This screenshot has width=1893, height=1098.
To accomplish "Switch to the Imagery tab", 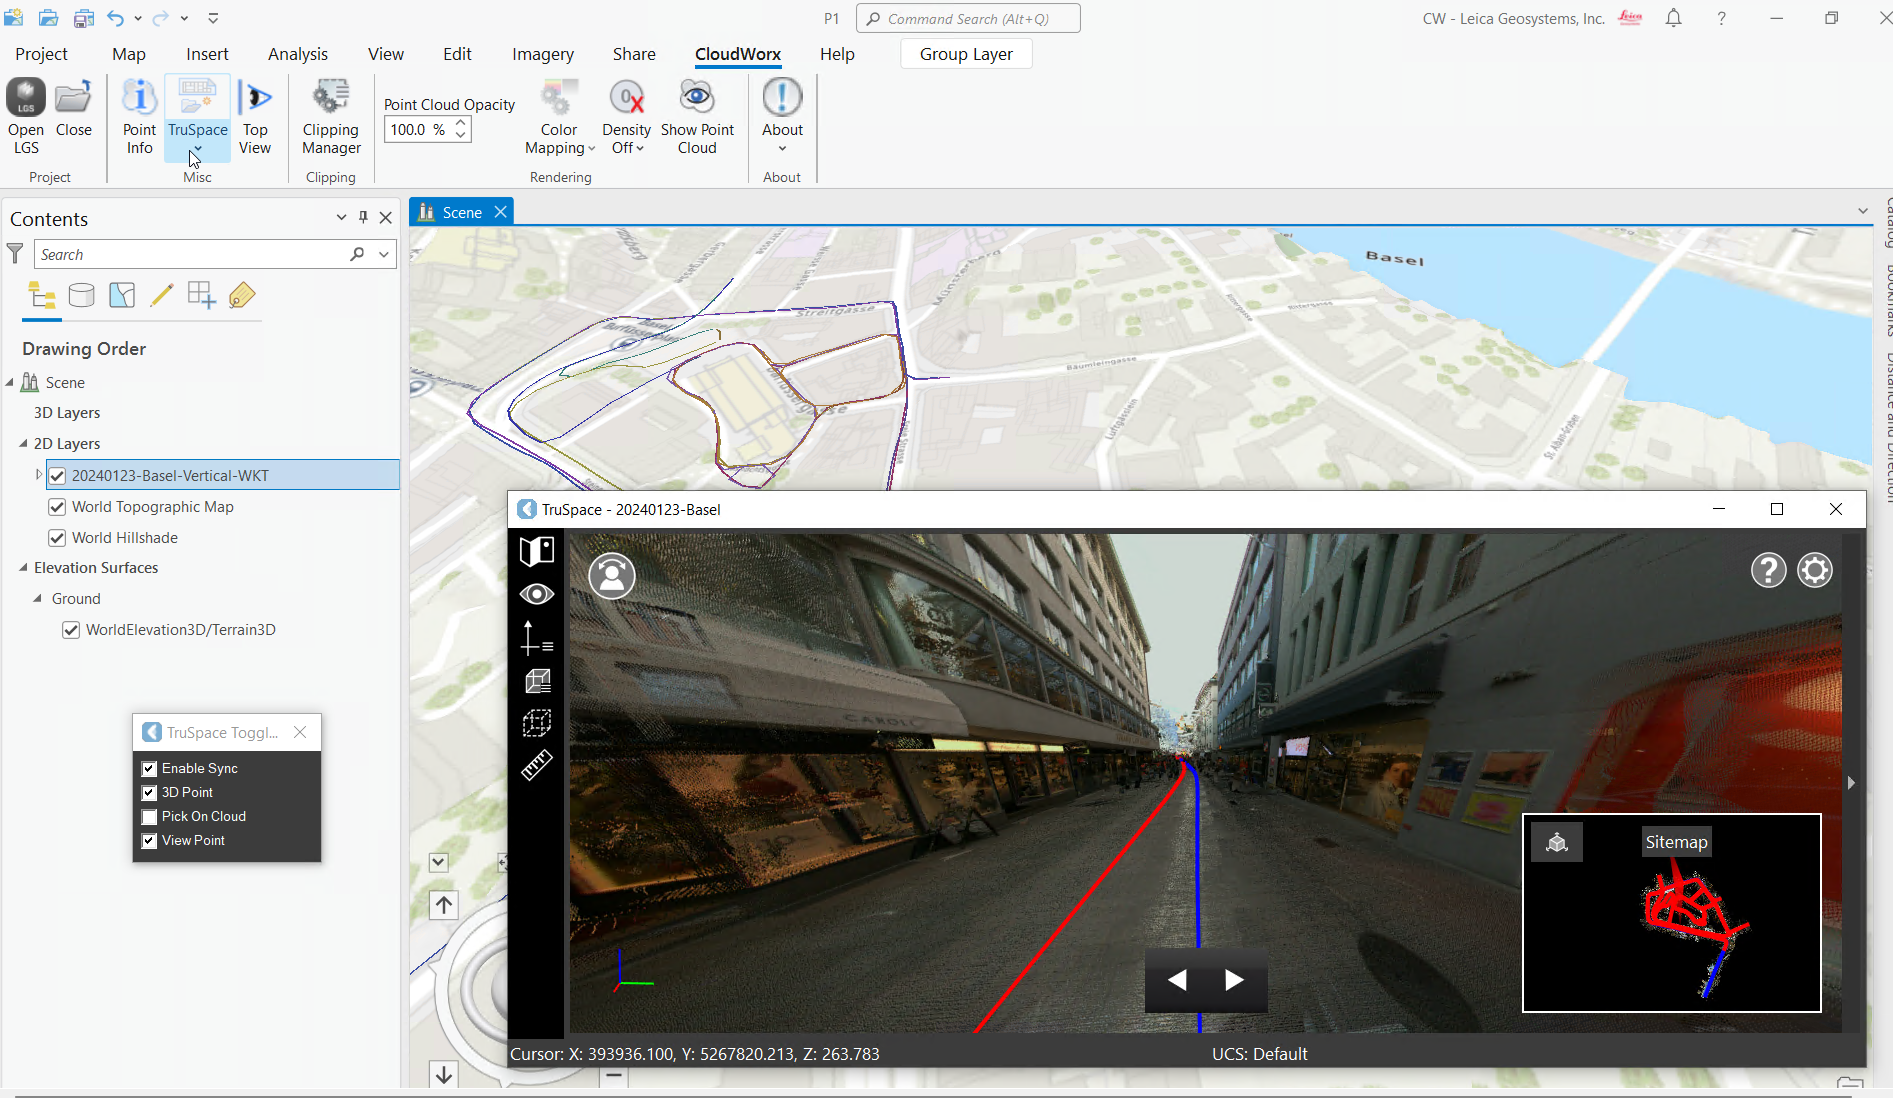I will pyautogui.click(x=542, y=54).
